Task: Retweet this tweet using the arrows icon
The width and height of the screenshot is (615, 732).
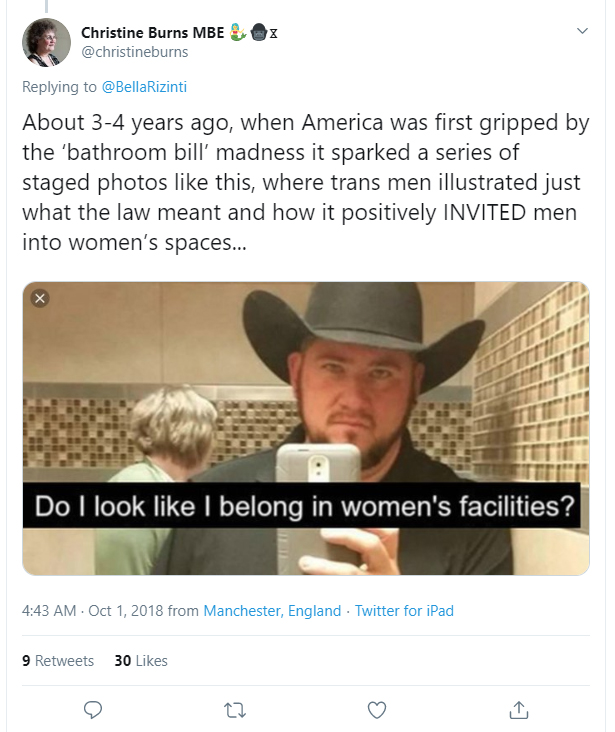Action: tap(235, 709)
